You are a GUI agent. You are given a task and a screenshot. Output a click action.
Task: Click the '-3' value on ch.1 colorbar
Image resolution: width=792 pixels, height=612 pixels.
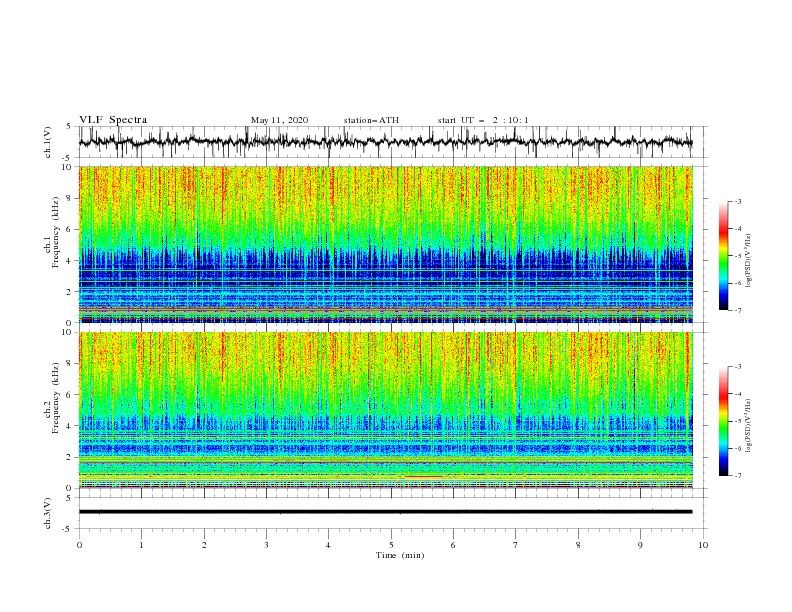(737, 201)
